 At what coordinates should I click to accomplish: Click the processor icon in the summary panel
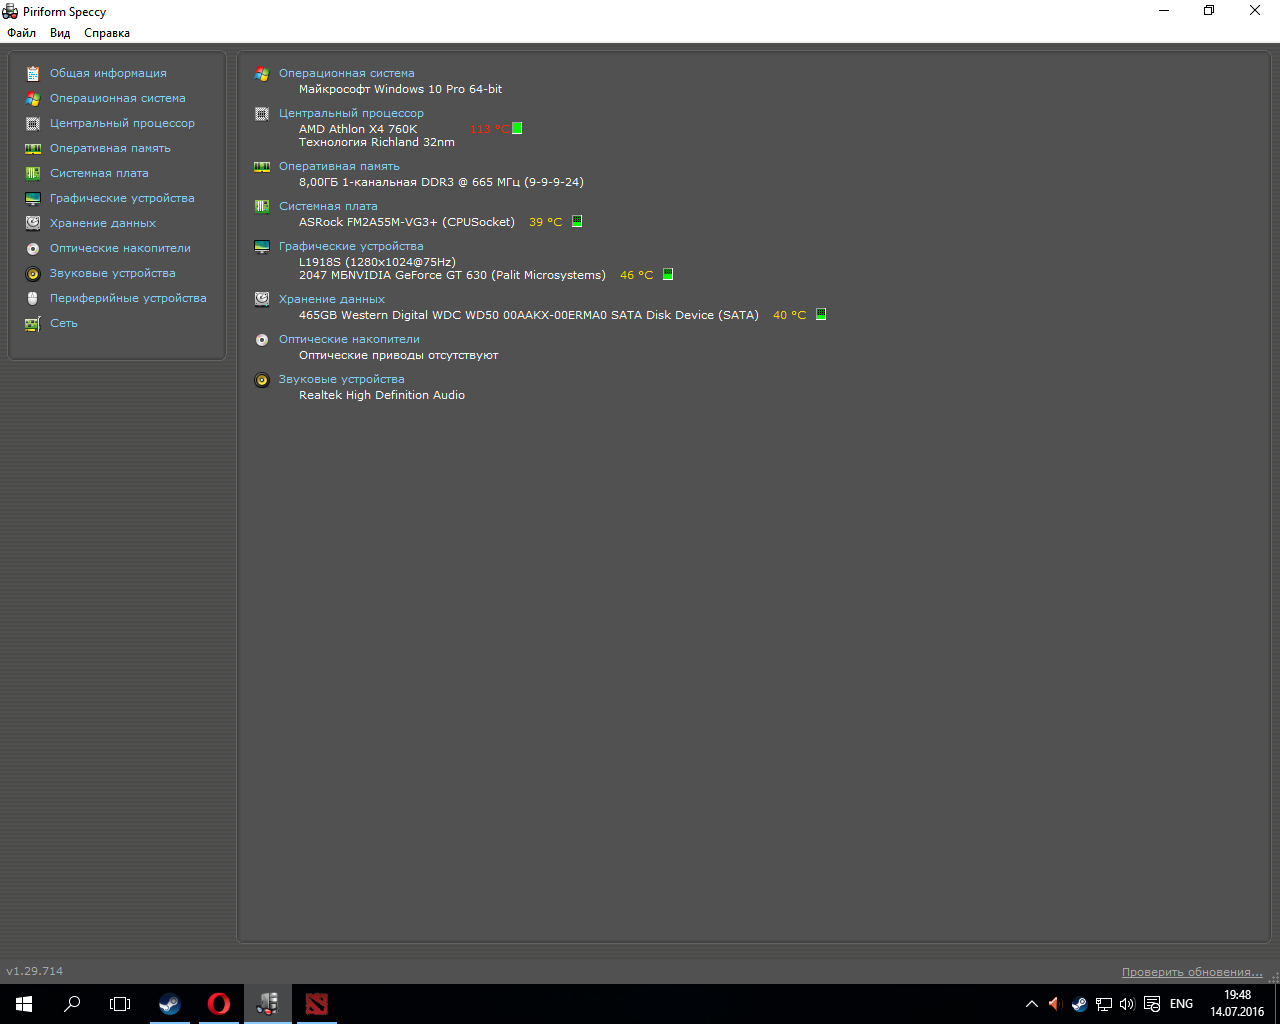(262, 113)
